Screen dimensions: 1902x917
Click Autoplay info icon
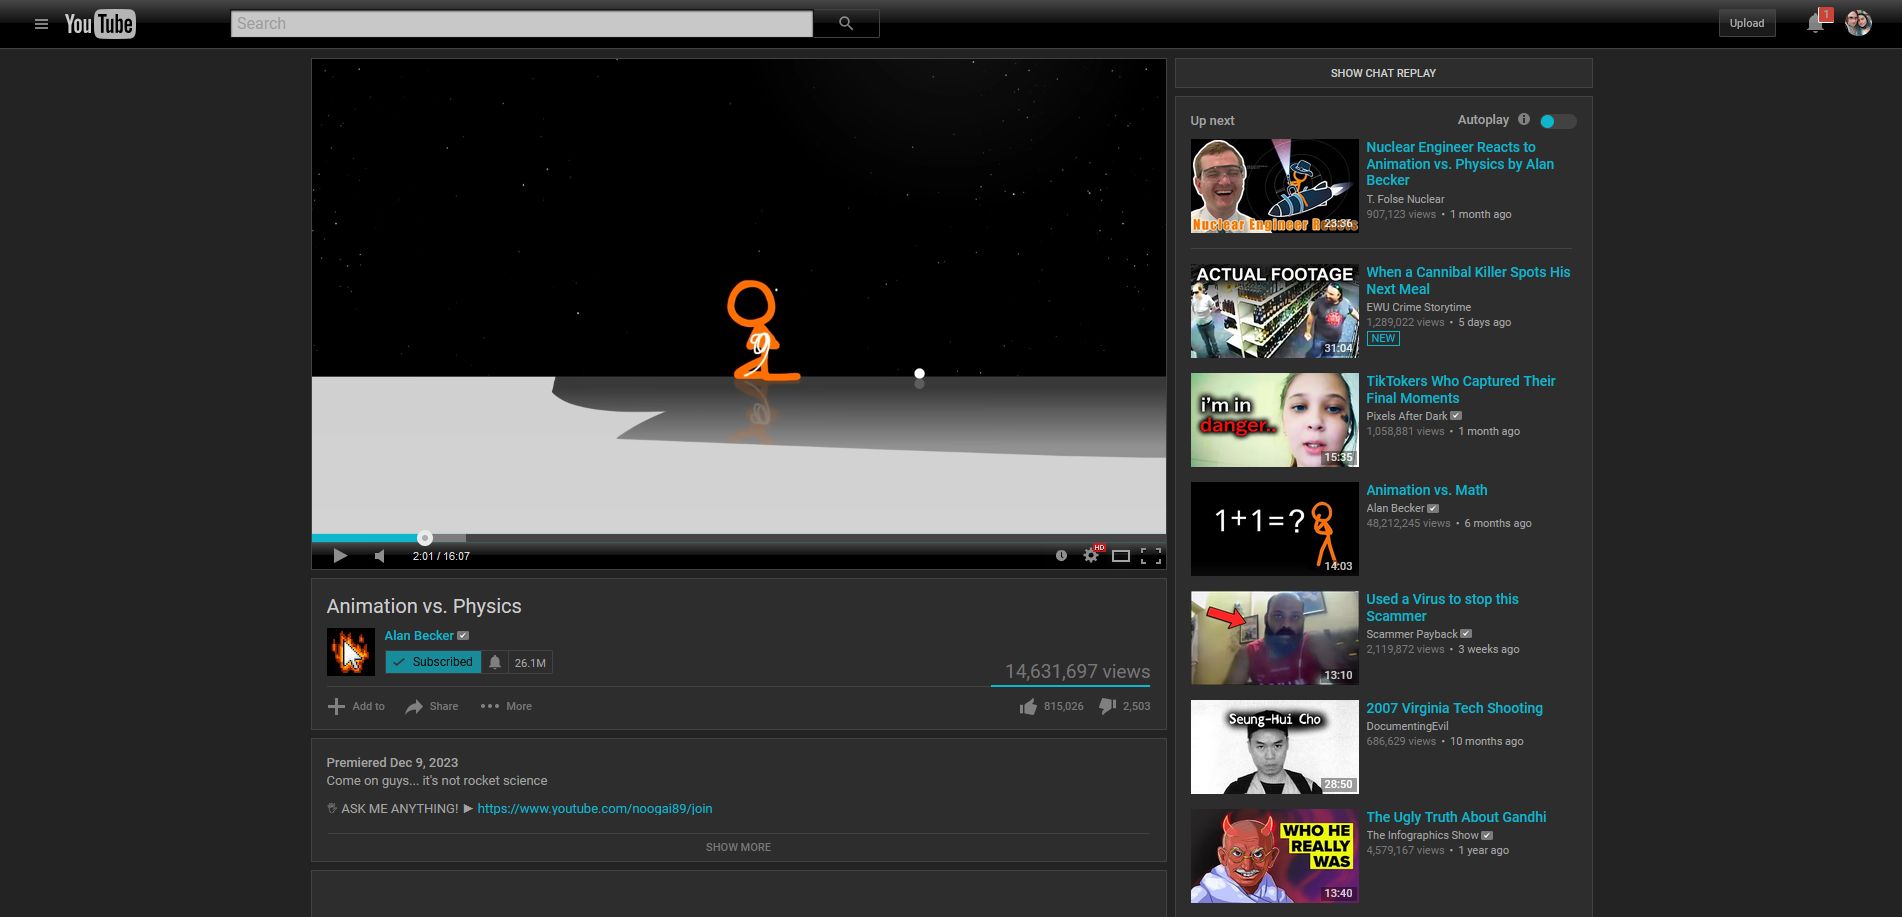1524,119
